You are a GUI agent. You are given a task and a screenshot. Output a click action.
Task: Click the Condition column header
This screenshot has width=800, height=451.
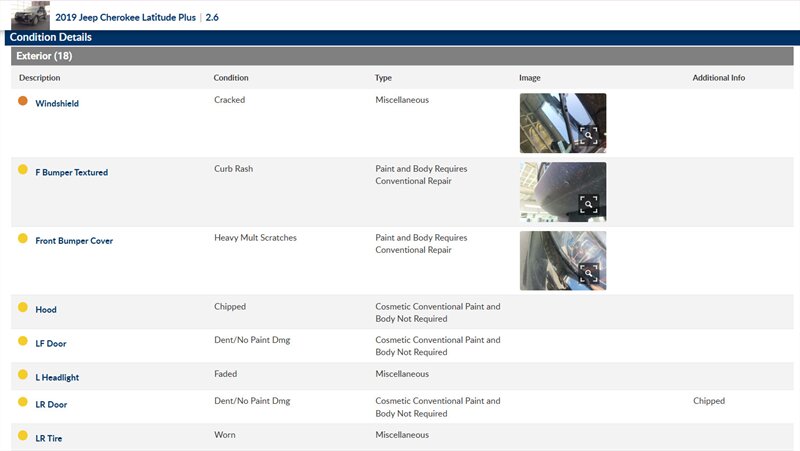point(231,78)
